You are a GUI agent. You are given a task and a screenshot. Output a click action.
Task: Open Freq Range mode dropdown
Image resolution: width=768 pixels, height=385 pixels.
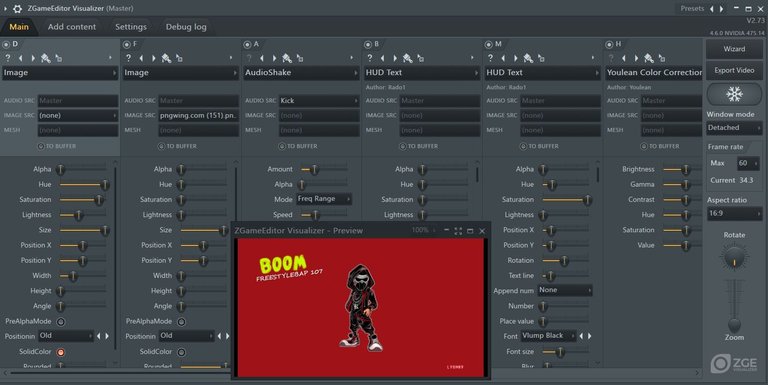coord(324,199)
